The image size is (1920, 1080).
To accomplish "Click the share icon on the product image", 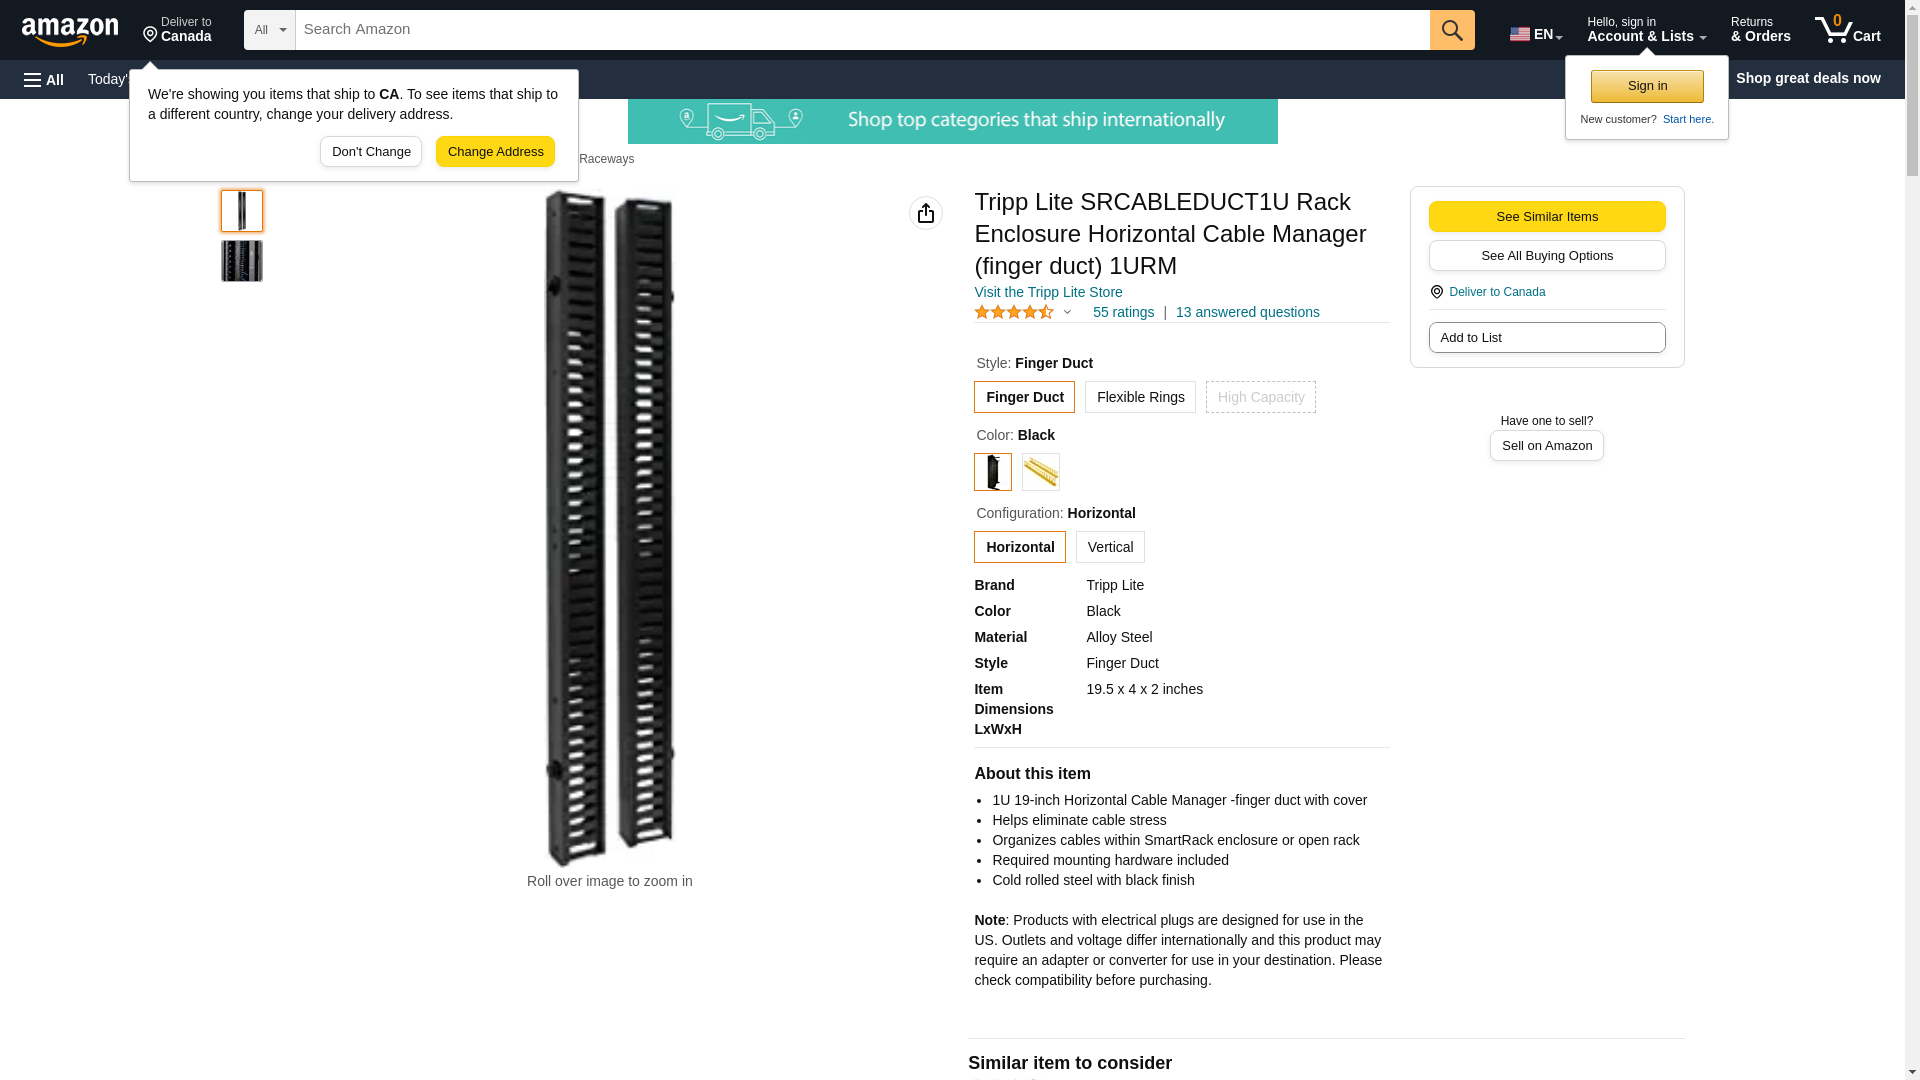I will tap(926, 213).
